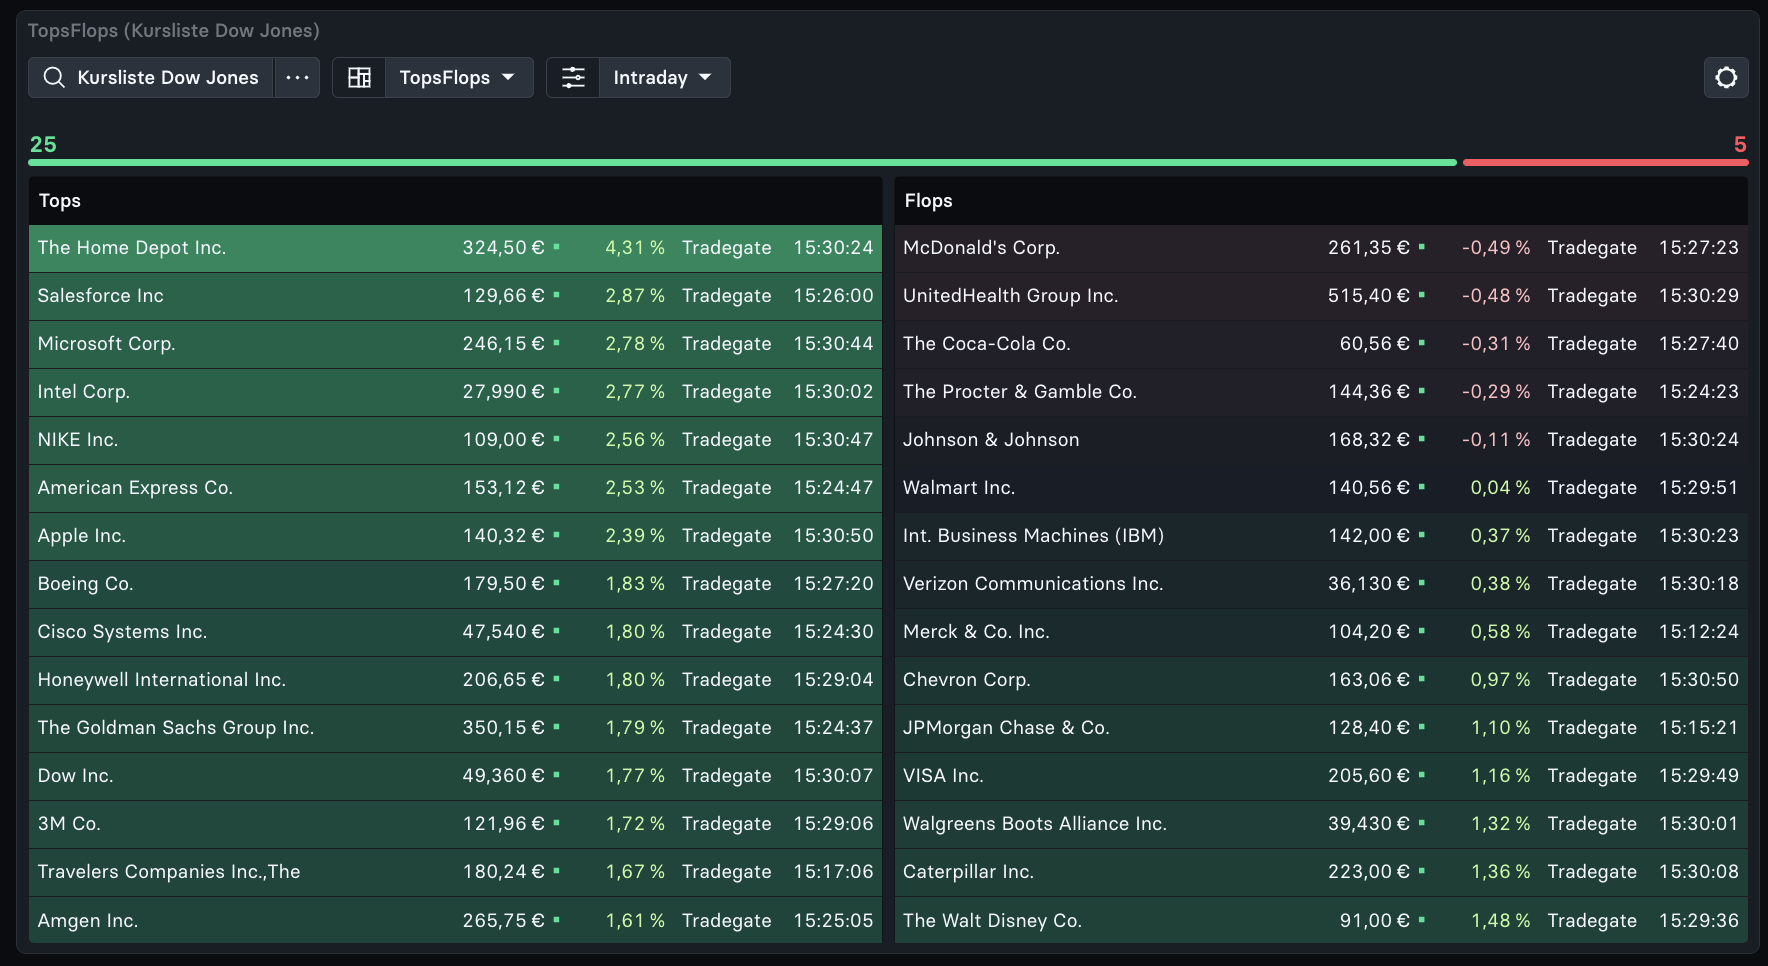
Task: Click The Walt Disney Co. entry
Action: (x=1321, y=920)
